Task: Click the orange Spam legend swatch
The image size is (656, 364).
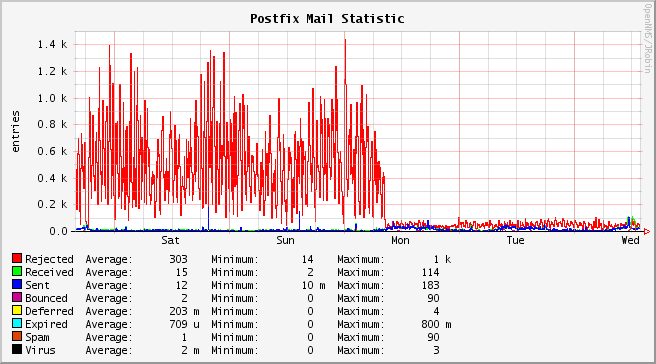Action: [17, 336]
